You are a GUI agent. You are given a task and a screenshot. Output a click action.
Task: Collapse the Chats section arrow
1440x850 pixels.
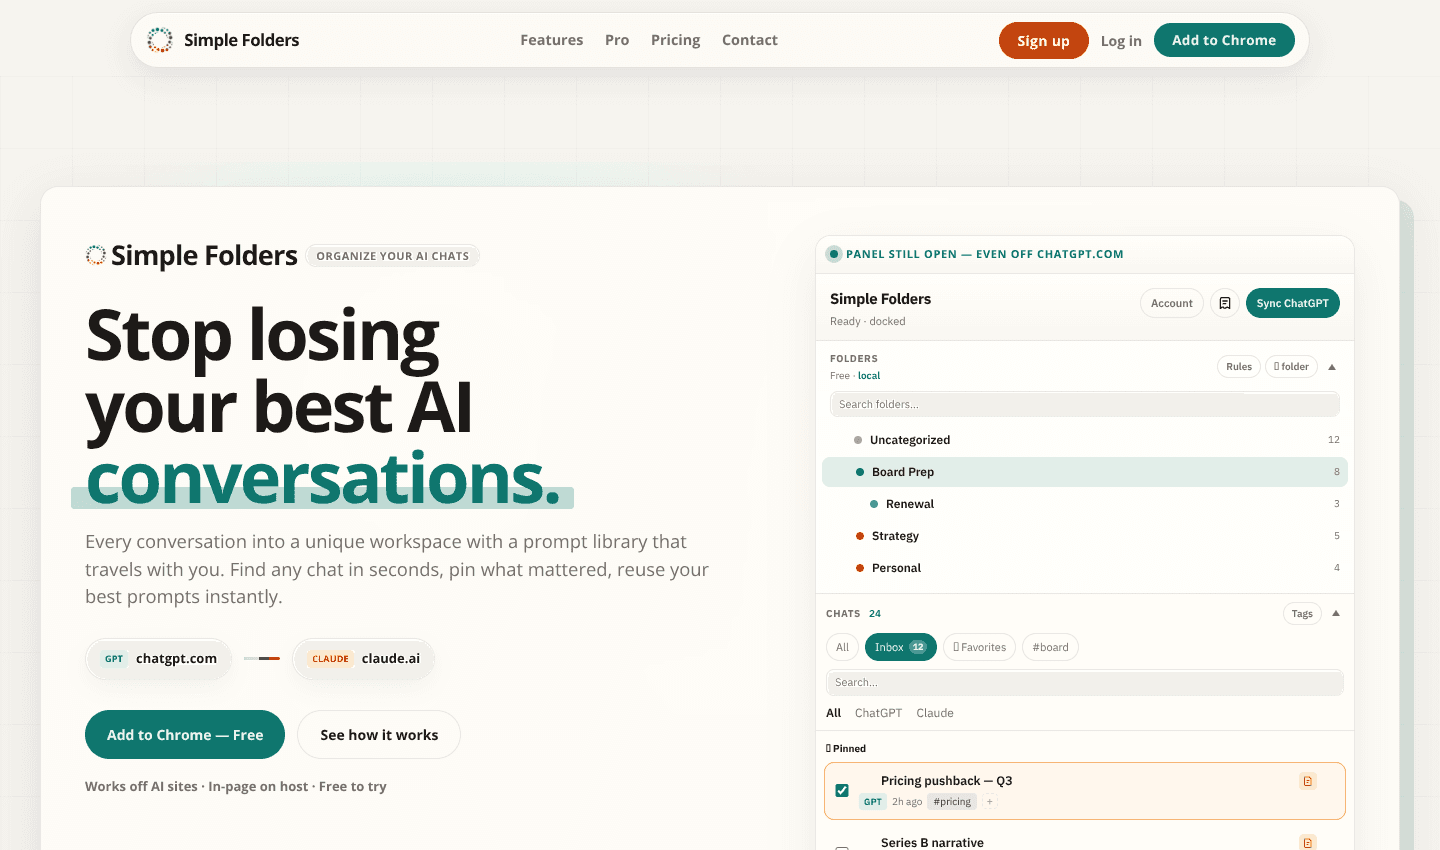[1336, 614]
